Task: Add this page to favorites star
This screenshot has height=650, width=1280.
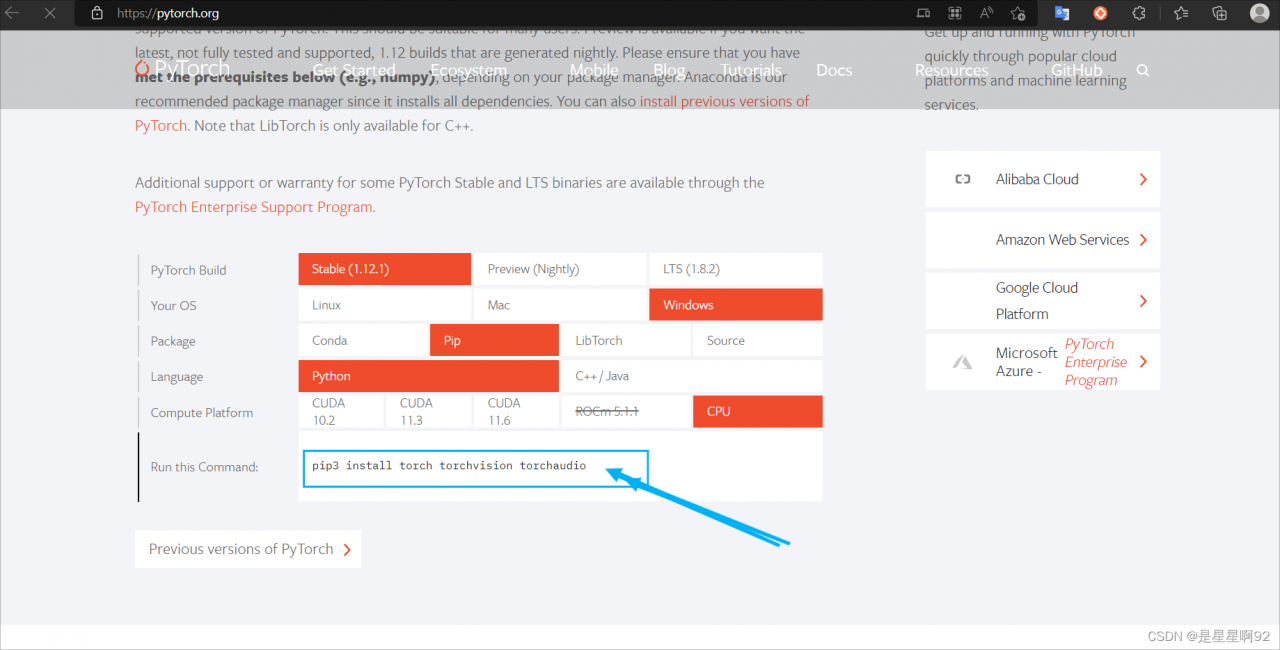Action: [1018, 14]
